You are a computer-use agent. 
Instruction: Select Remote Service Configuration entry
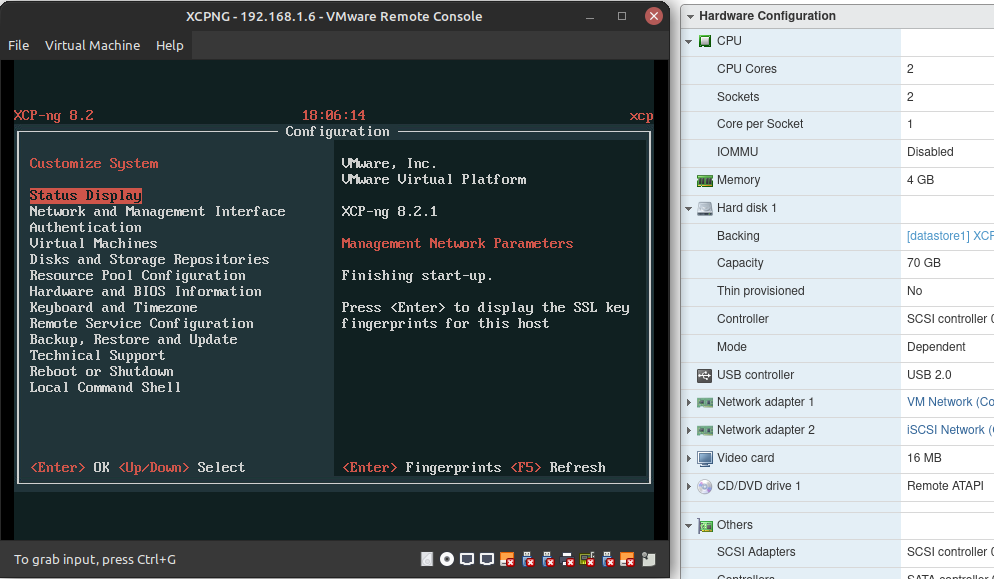141,323
